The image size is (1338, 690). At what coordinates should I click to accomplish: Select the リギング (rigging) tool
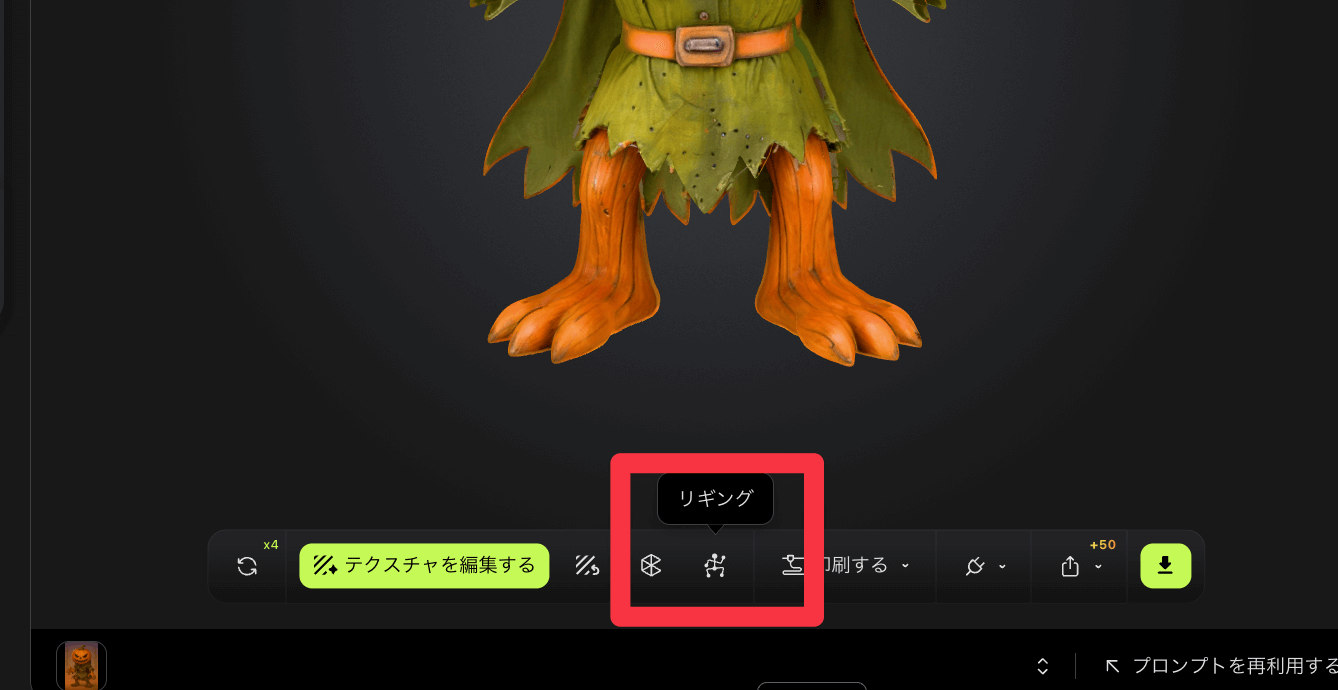pos(715,565)
